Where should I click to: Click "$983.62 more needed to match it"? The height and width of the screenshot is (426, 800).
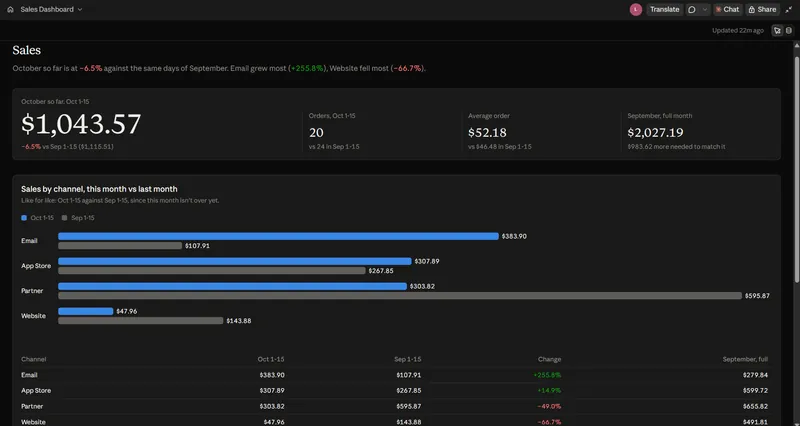pos(677,147)
